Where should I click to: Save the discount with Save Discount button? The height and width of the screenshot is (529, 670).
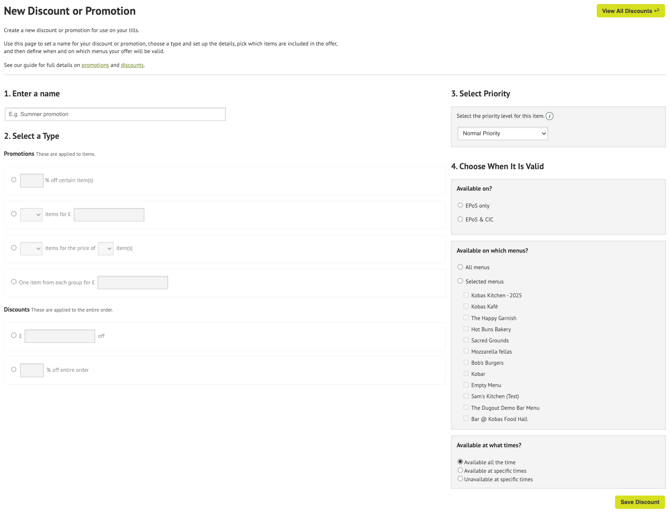pyautogui.click(x=639, y=502)
